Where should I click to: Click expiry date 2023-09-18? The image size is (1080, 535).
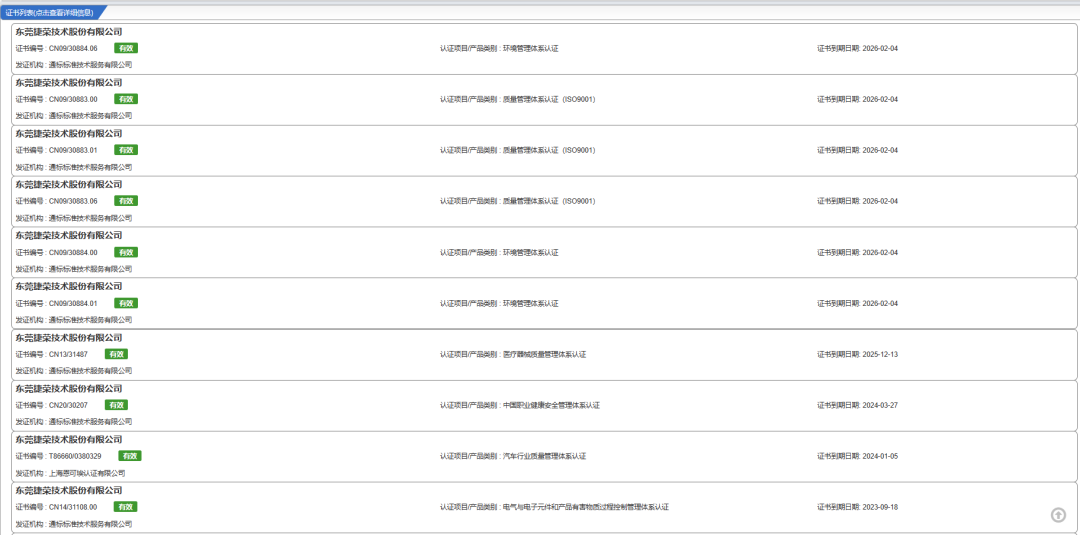pyautogui.click(x=880, y=507)
